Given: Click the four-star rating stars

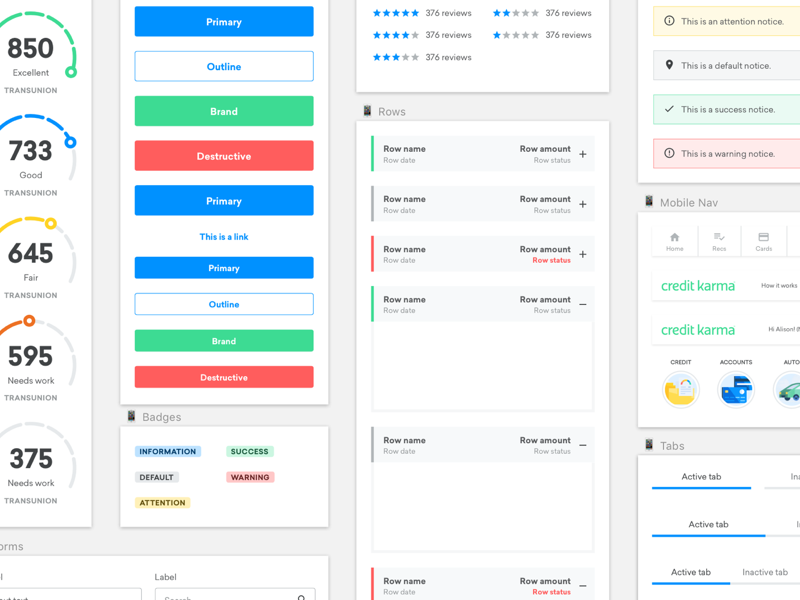Looking at the screenshot, I should (395, 35).
